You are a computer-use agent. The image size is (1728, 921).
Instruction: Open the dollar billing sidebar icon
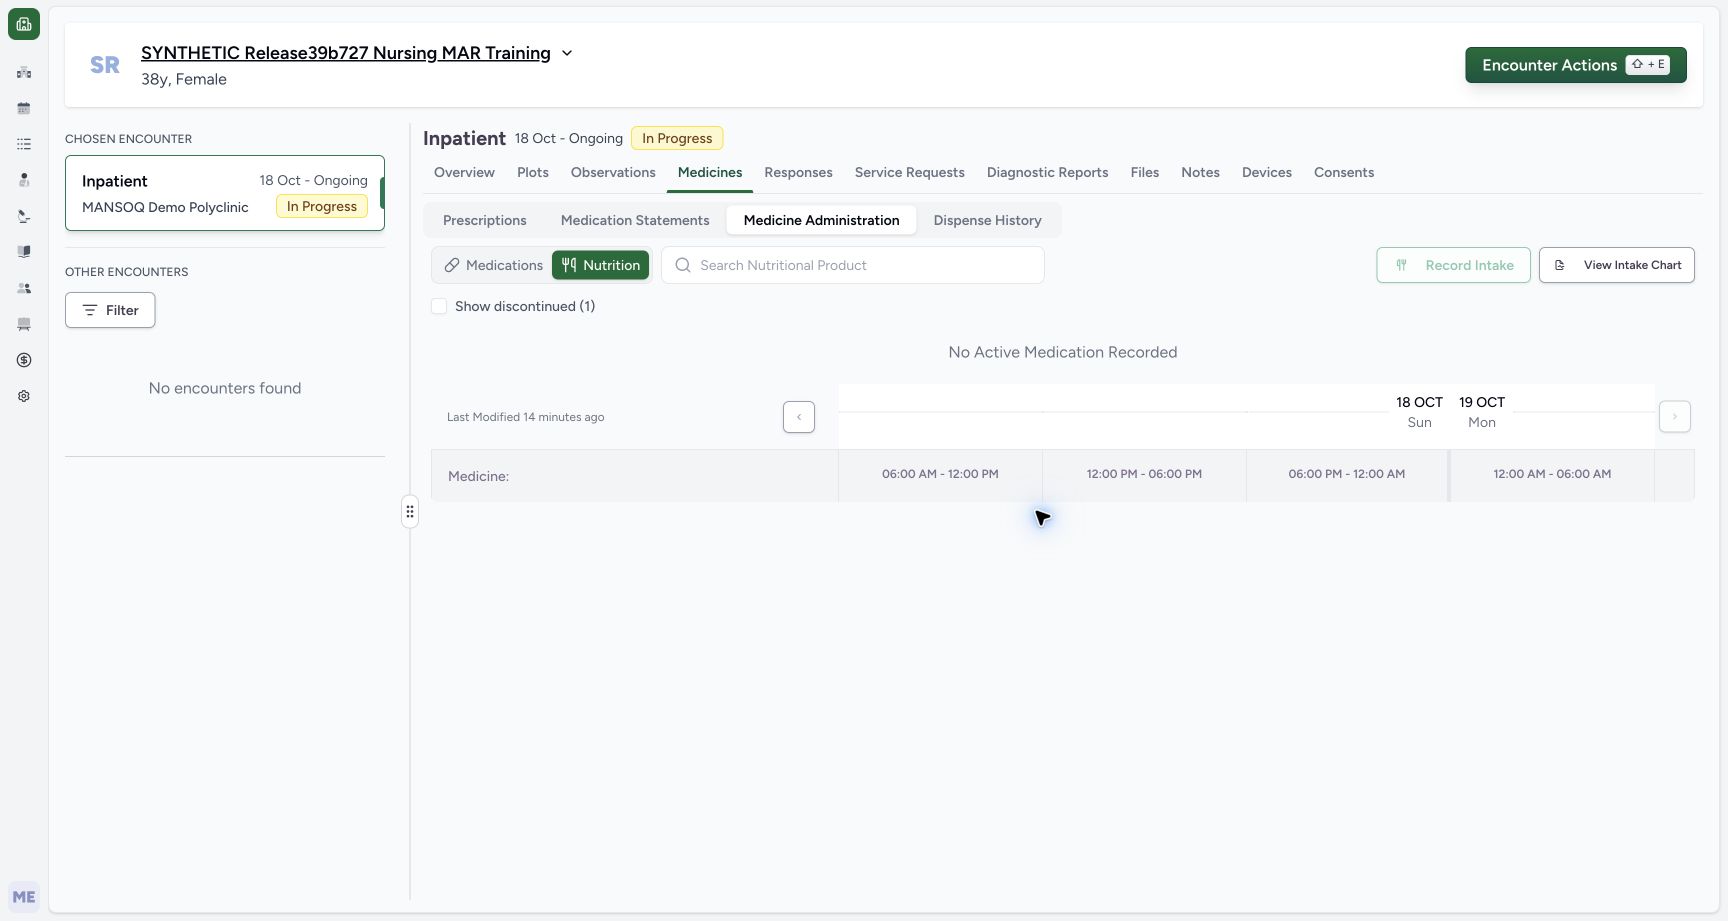coord(24,360)
